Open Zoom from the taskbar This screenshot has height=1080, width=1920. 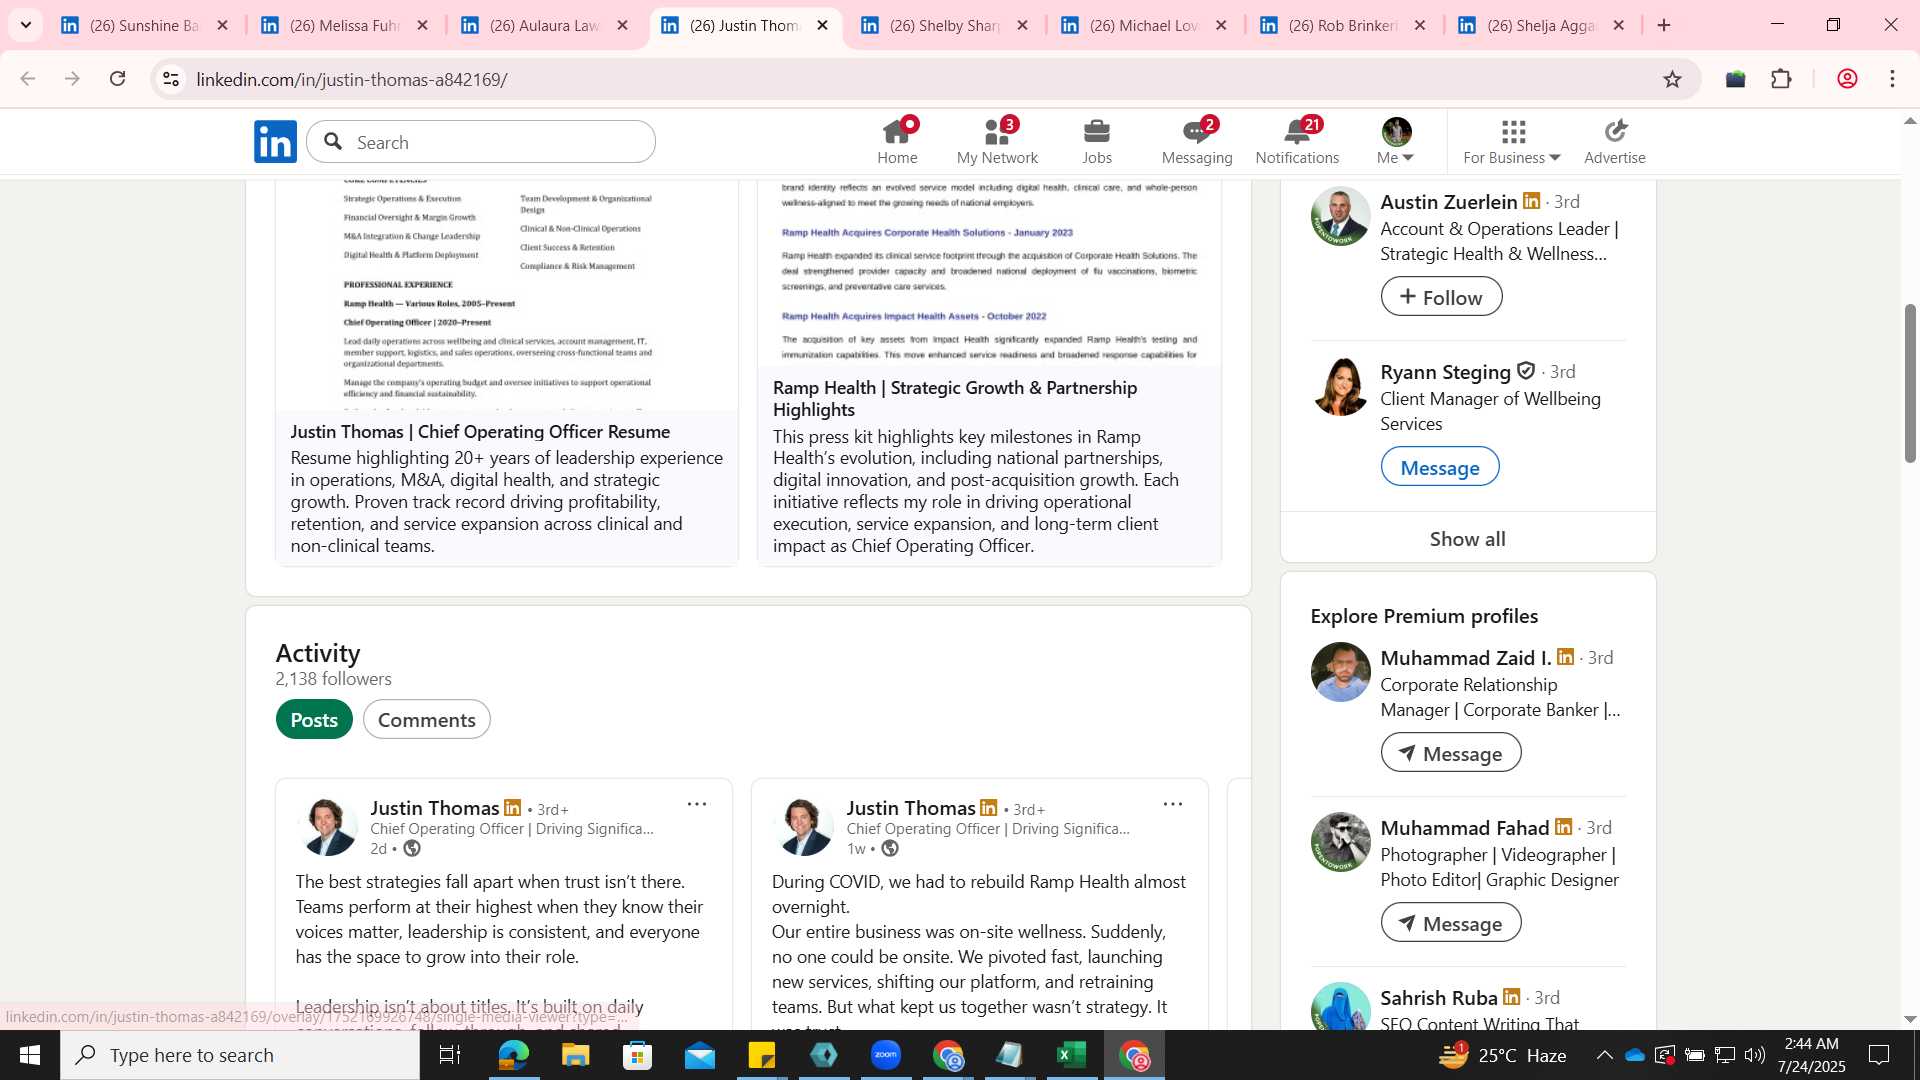[x=886, y=1055]
